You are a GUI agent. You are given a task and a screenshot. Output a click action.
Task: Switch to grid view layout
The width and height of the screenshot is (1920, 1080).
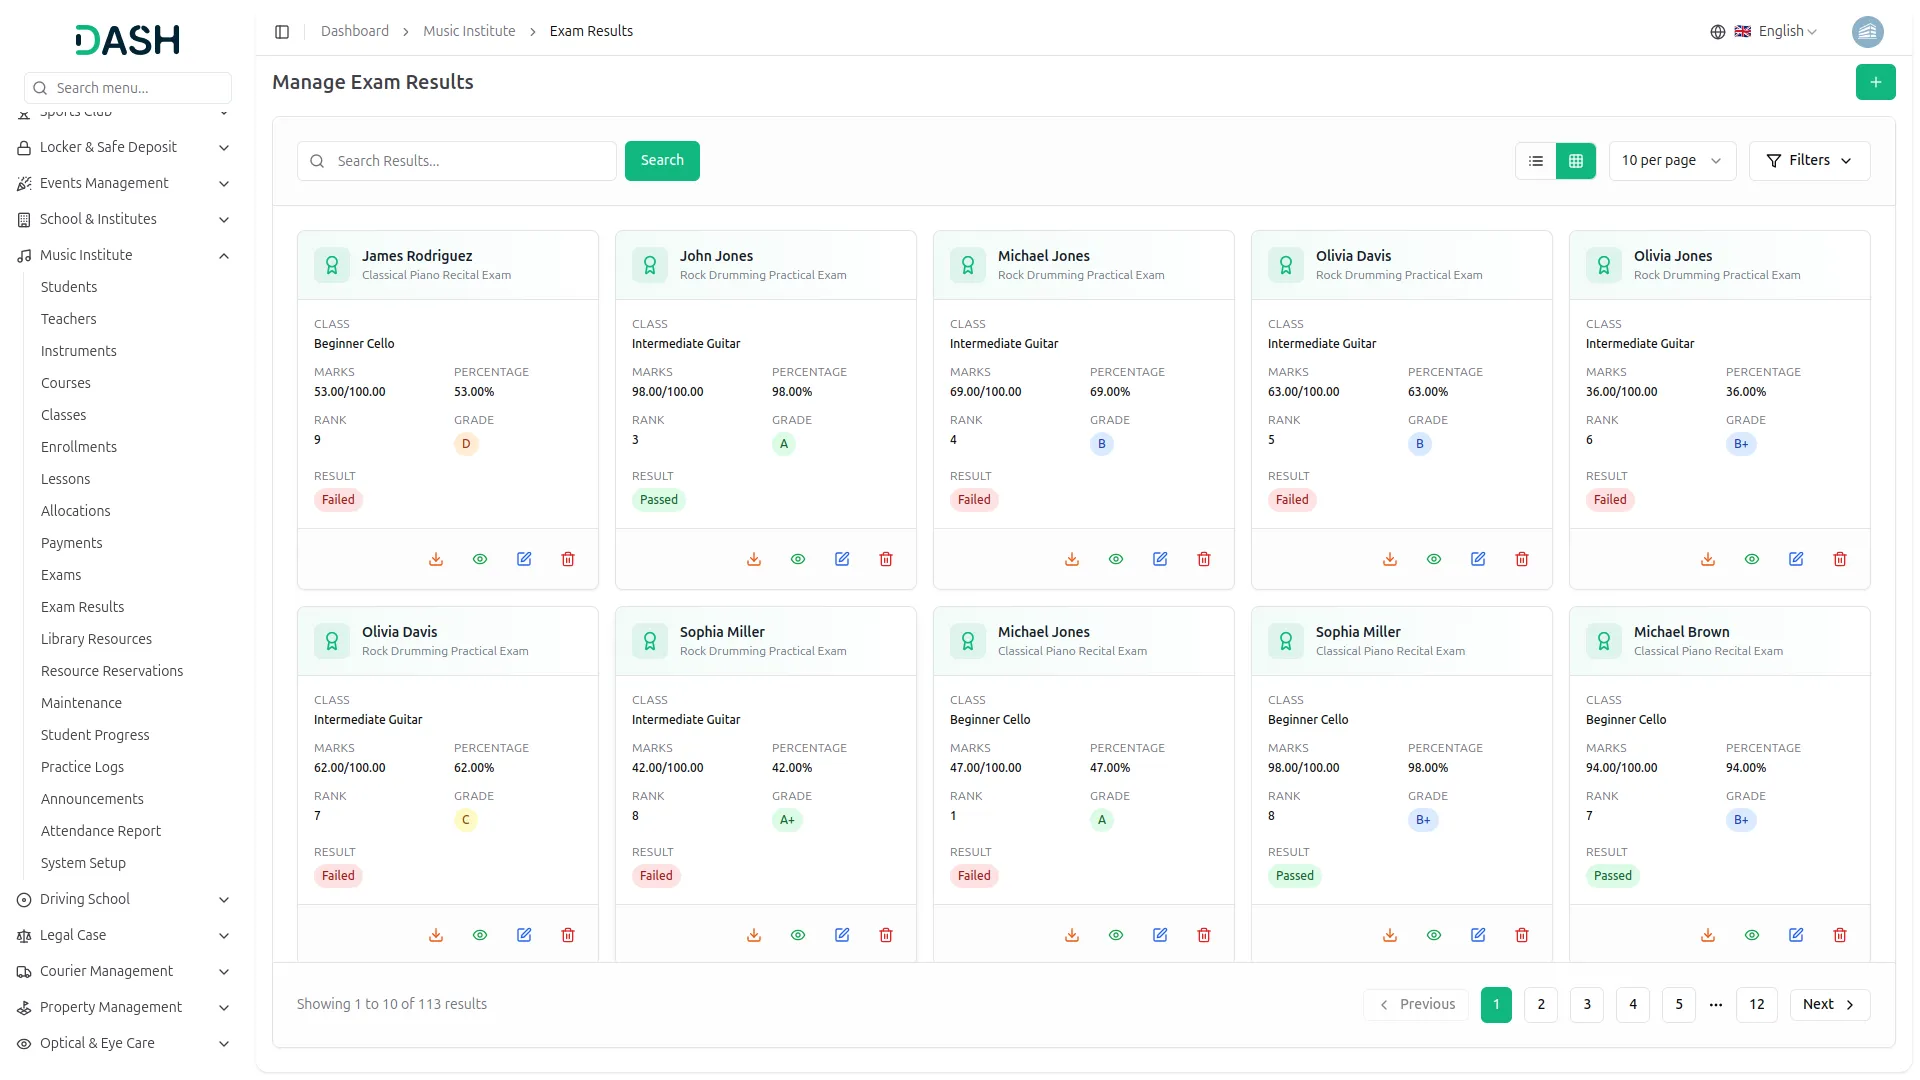click(x=1576, y=161)
